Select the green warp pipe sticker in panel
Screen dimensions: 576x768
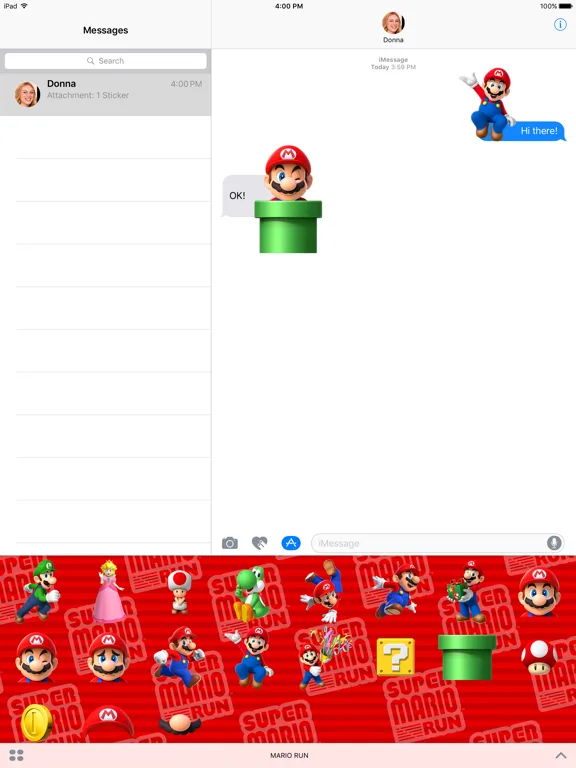tap(467, 657)
